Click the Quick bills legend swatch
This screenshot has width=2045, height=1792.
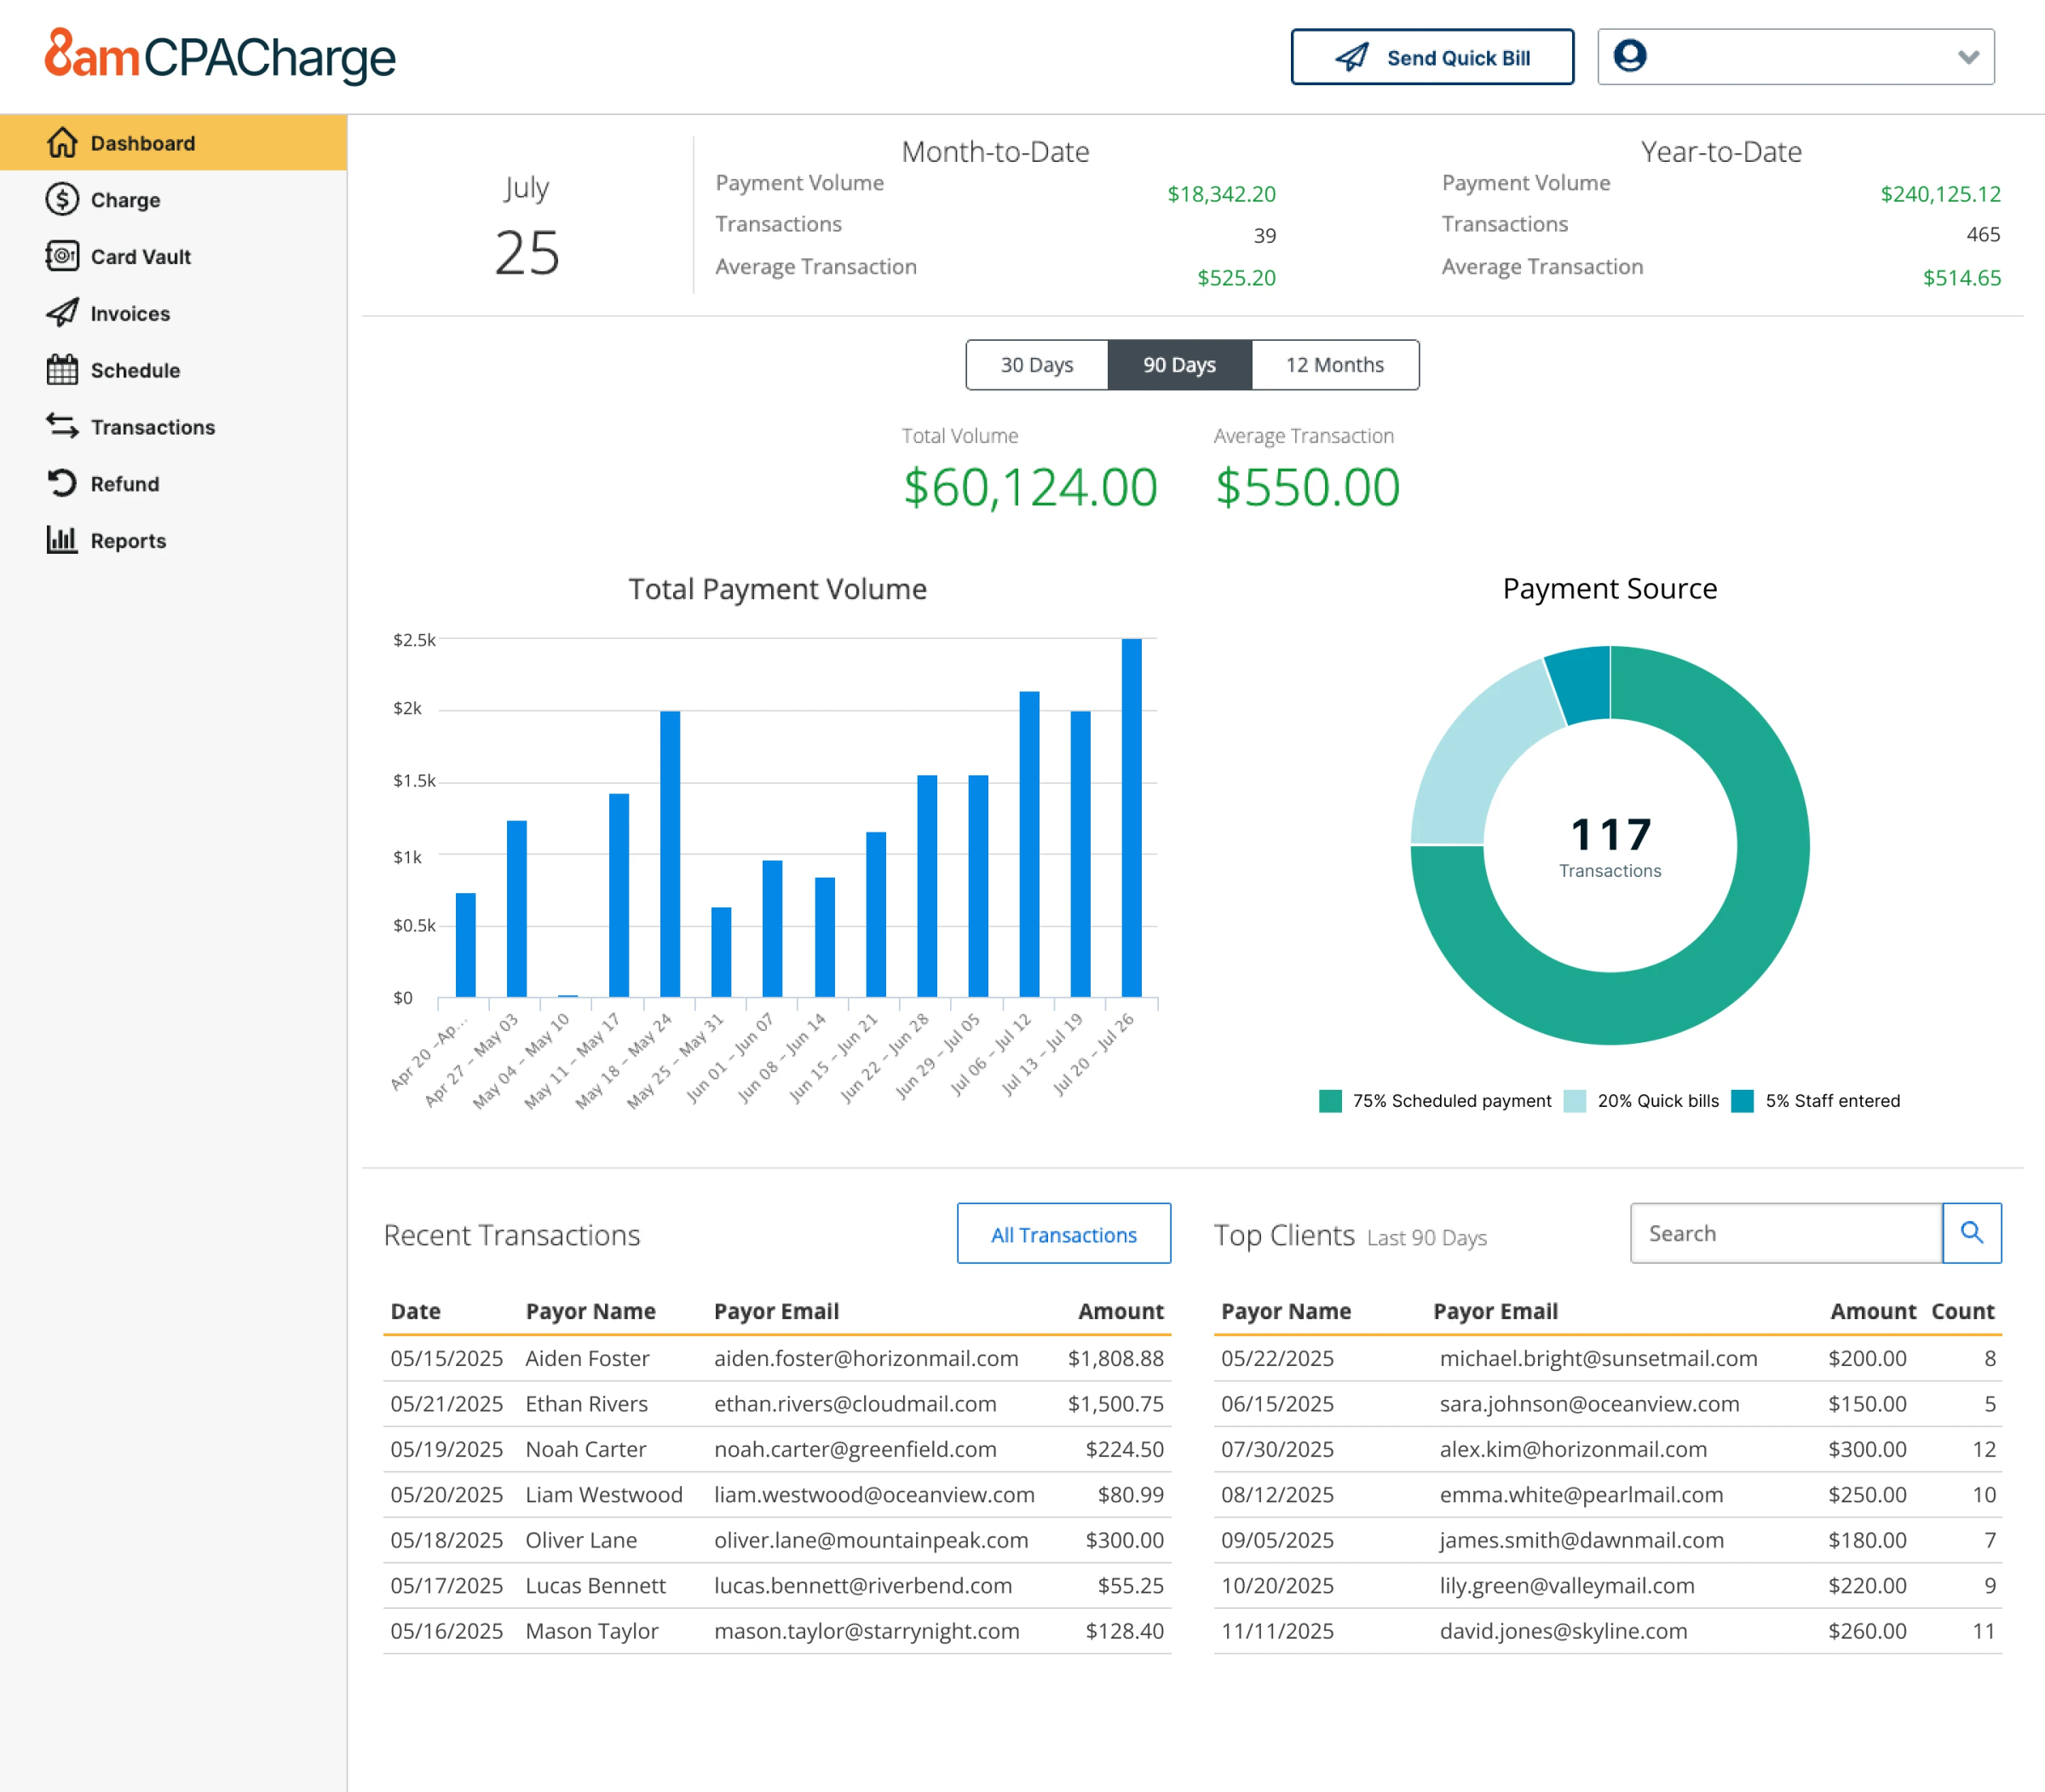[x=1575, y=1101]
